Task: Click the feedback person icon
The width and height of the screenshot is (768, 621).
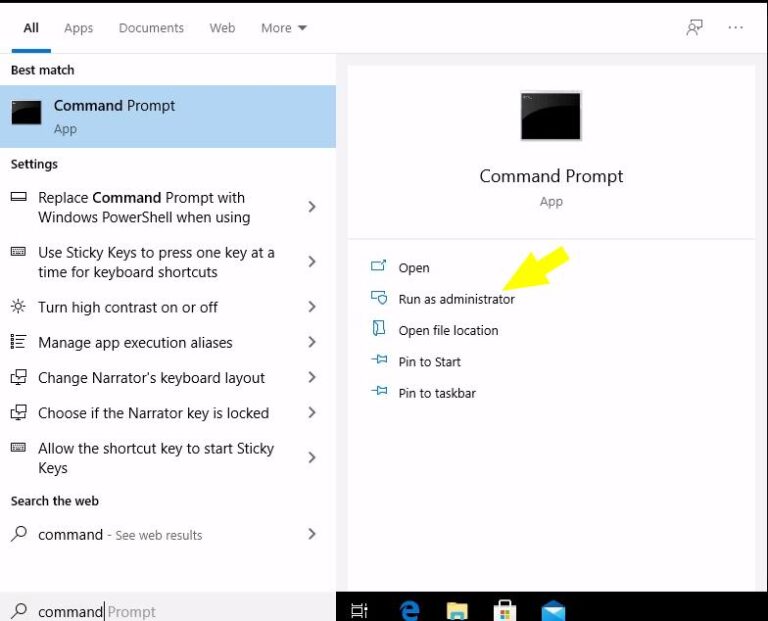Action: click(694, 27)
